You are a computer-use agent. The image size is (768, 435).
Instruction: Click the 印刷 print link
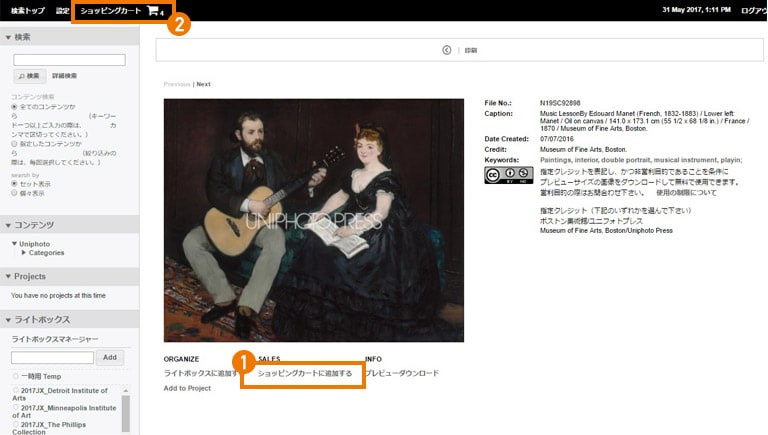pos(471,50)
